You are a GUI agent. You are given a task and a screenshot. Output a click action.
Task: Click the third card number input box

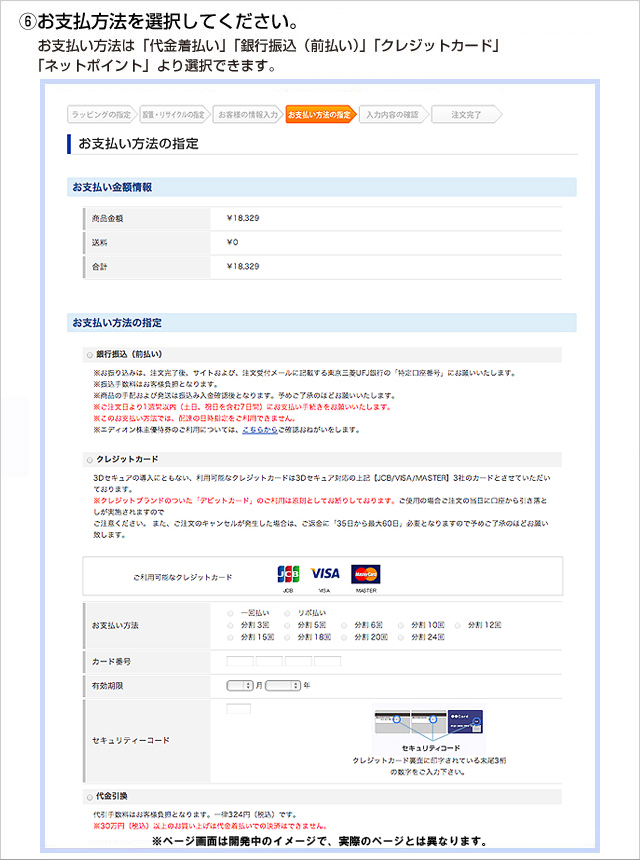tap(298, 661)
